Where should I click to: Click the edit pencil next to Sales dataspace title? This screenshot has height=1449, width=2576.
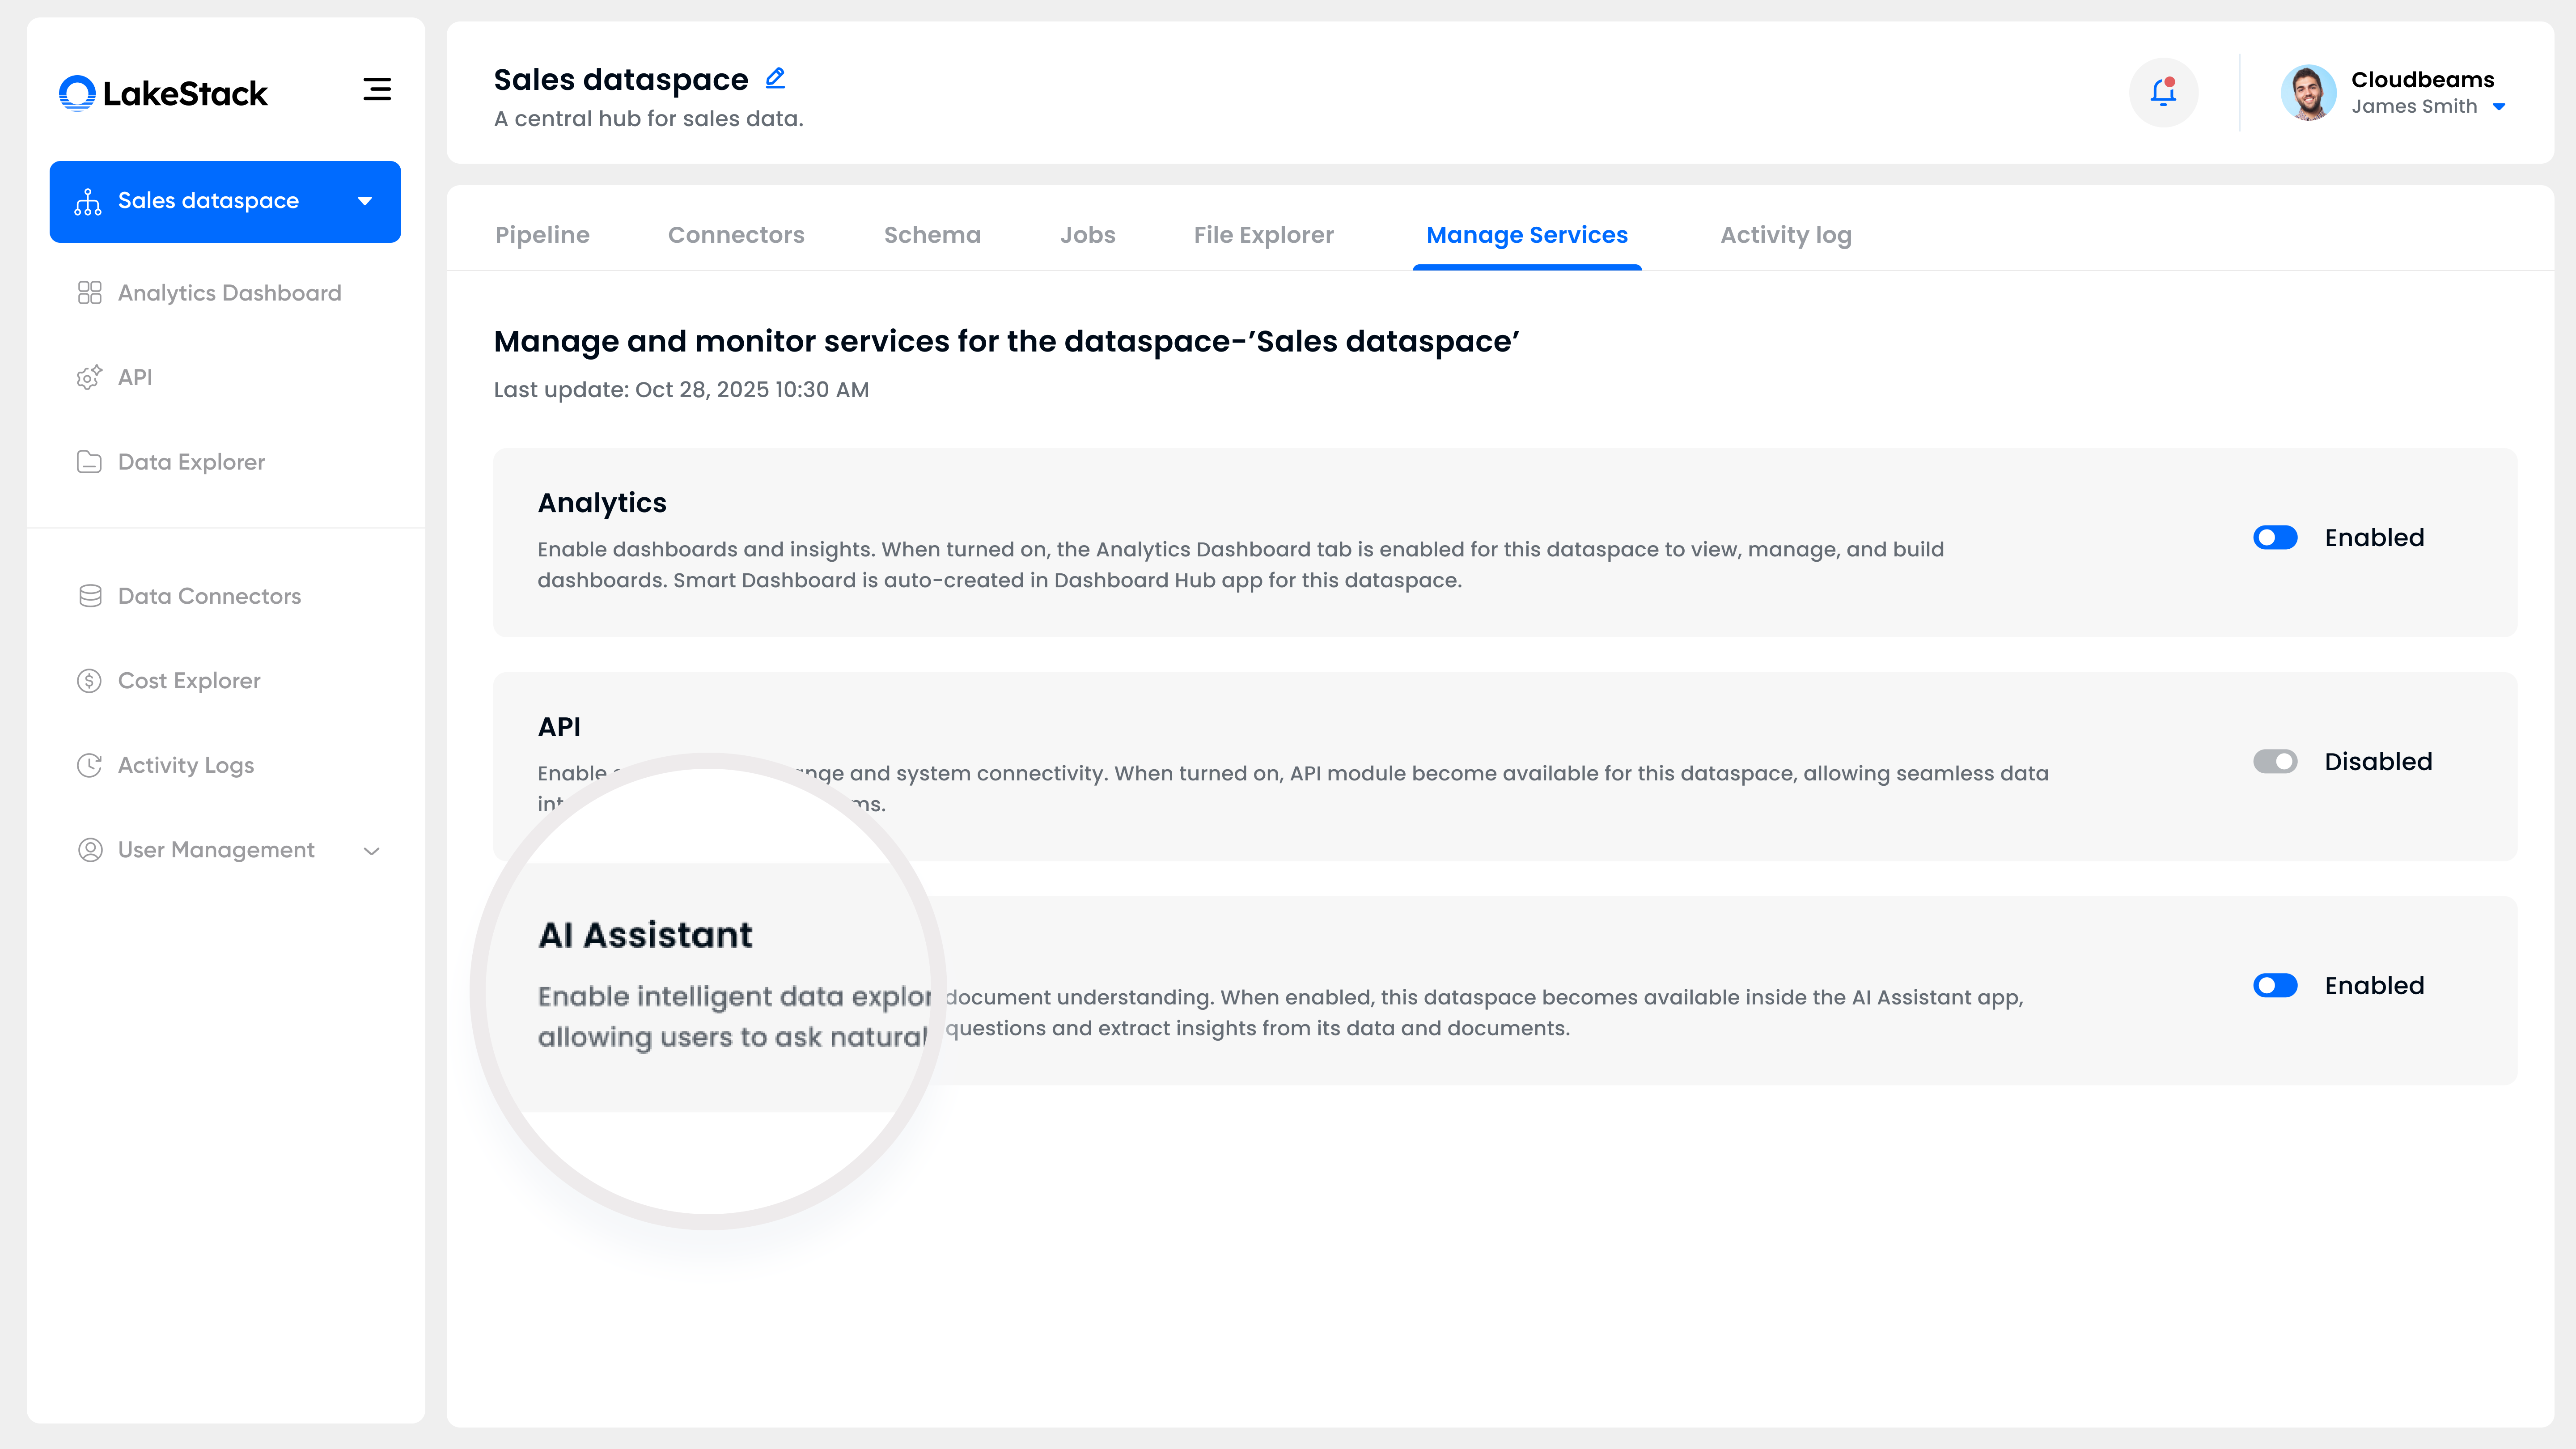click(x=775, y=78)
